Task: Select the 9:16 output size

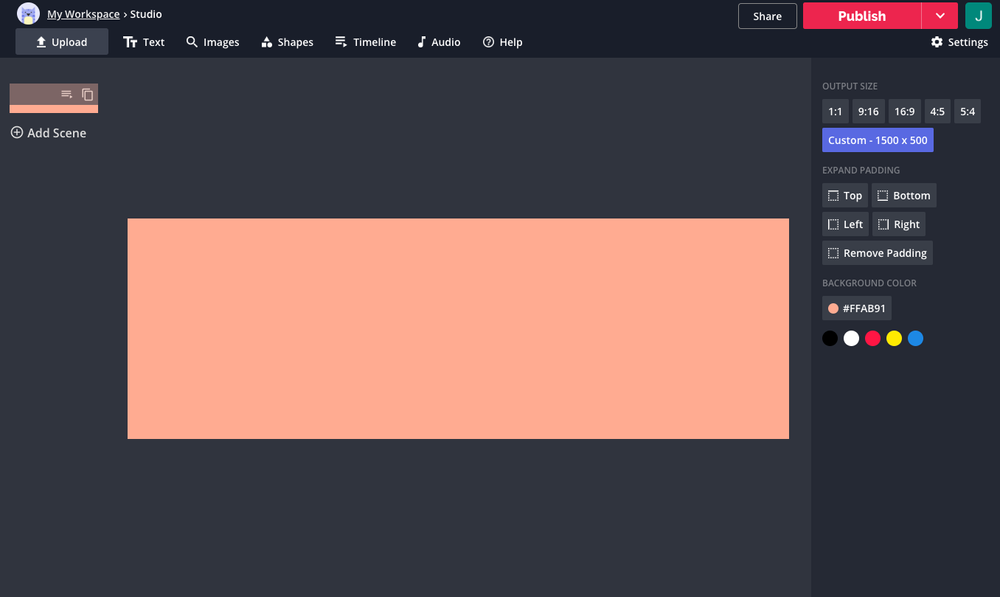Action: 868,111
